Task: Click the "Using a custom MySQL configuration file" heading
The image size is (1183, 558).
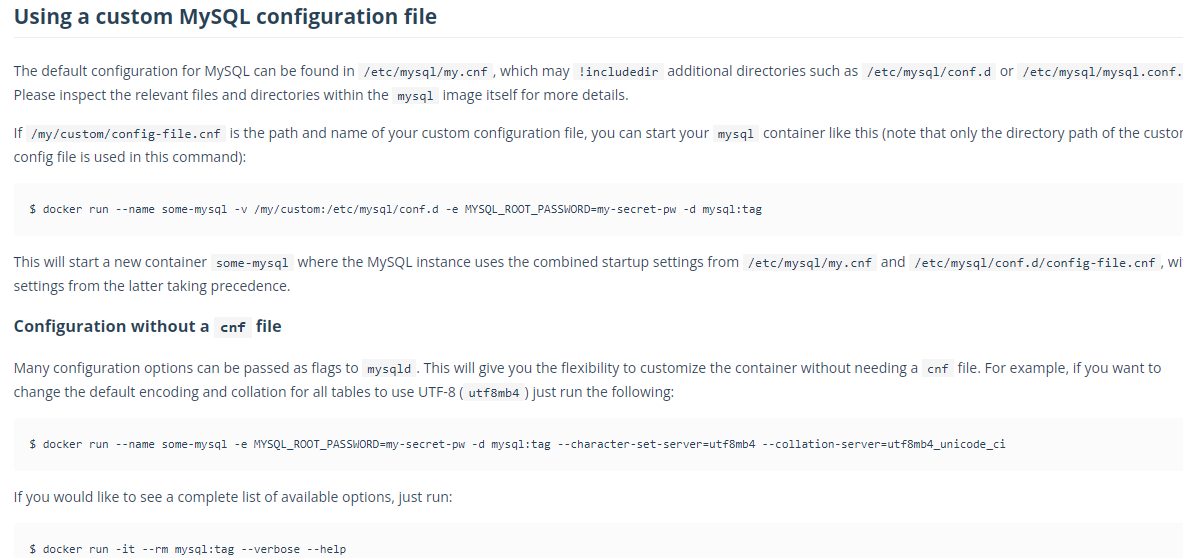Action: click(x=225, y=17)
